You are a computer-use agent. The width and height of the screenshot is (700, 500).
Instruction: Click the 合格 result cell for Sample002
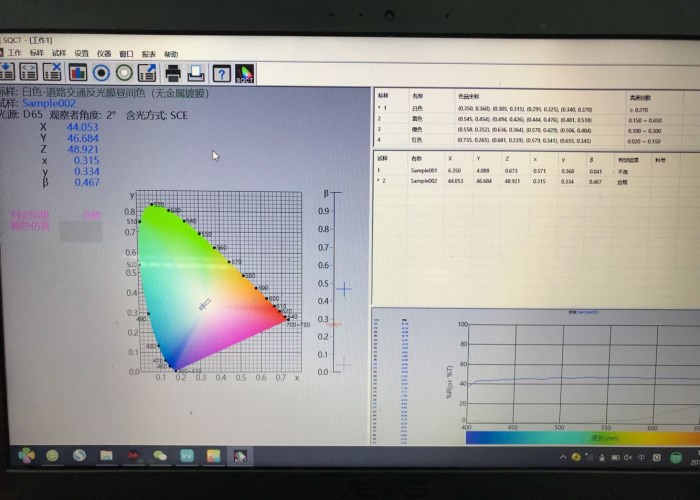click(622, 182)
